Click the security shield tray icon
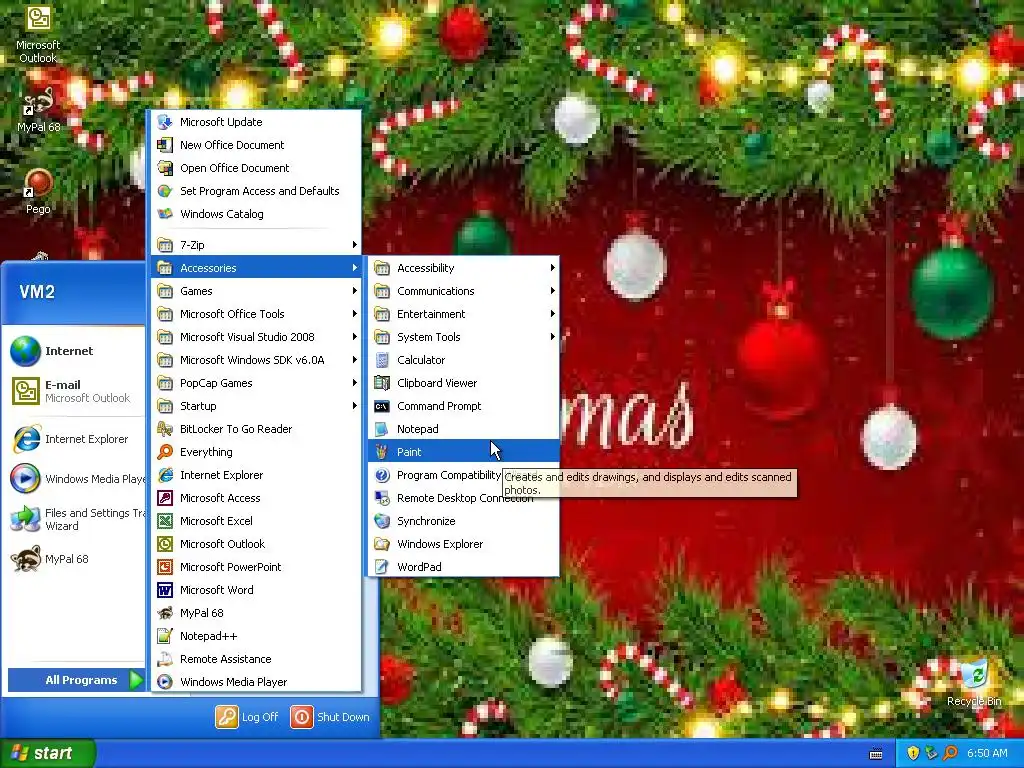Image resolution: width=1024 pixels, height=768 pixels. [913, 753]
